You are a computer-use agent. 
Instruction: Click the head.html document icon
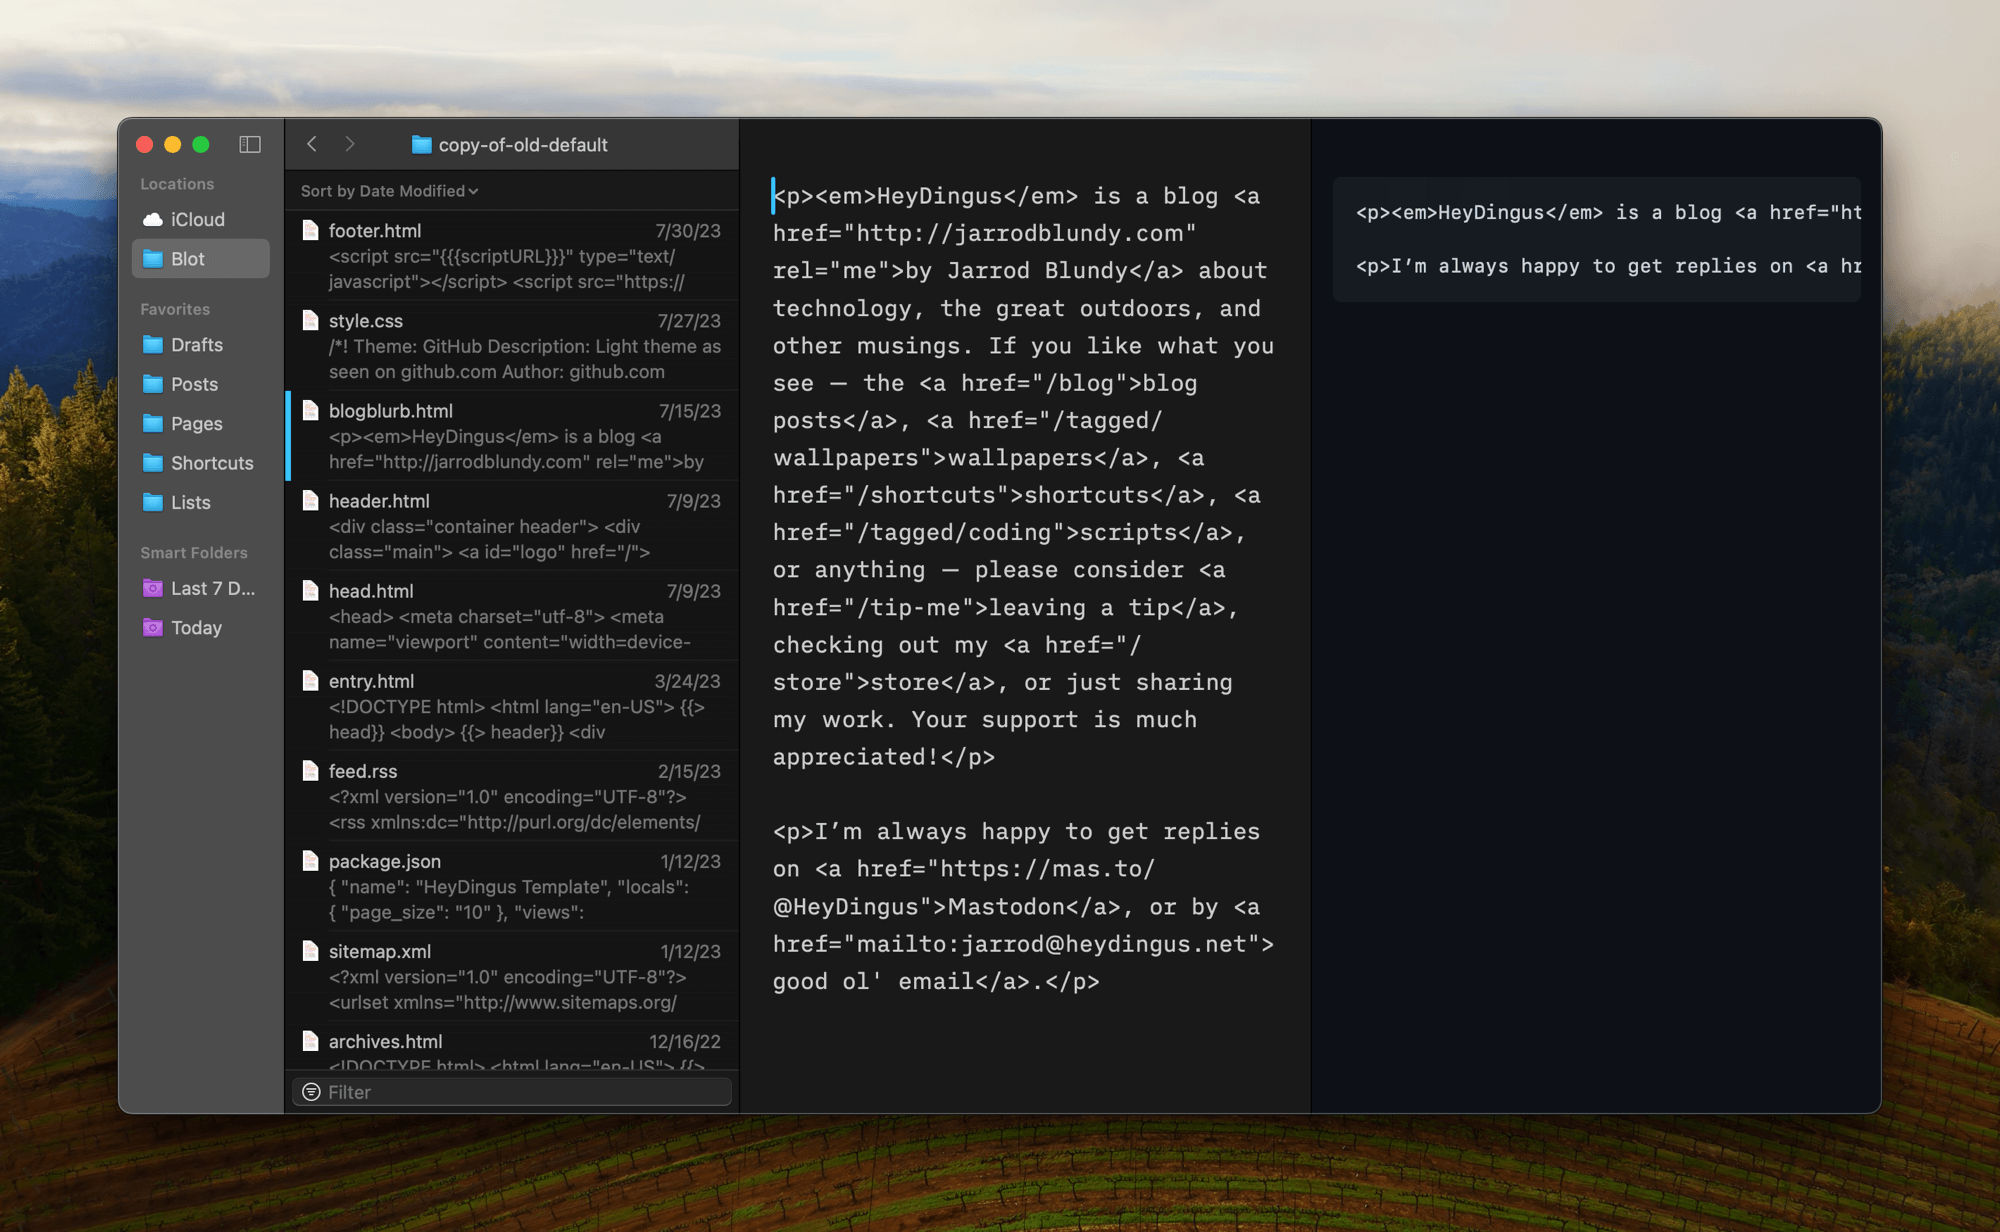(x=311, y=591)
